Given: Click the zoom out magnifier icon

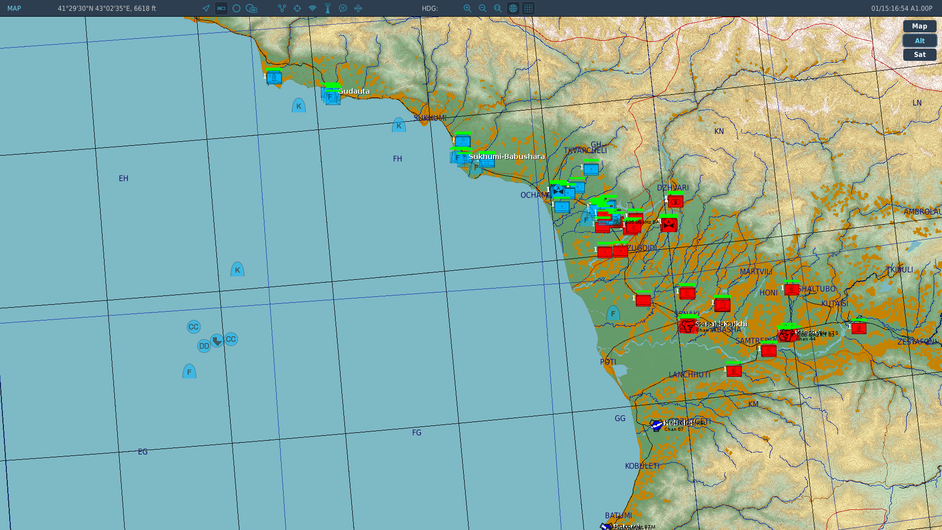Looking at the screenshot, I should point(482,8).
